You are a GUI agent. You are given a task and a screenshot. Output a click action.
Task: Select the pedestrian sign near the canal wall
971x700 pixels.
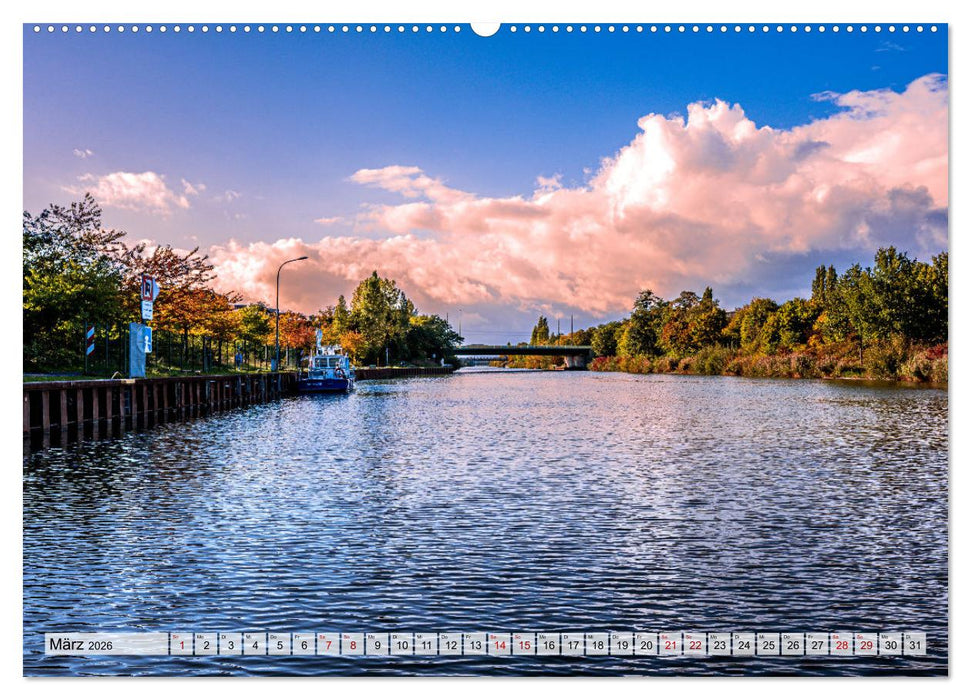[145, 343]
